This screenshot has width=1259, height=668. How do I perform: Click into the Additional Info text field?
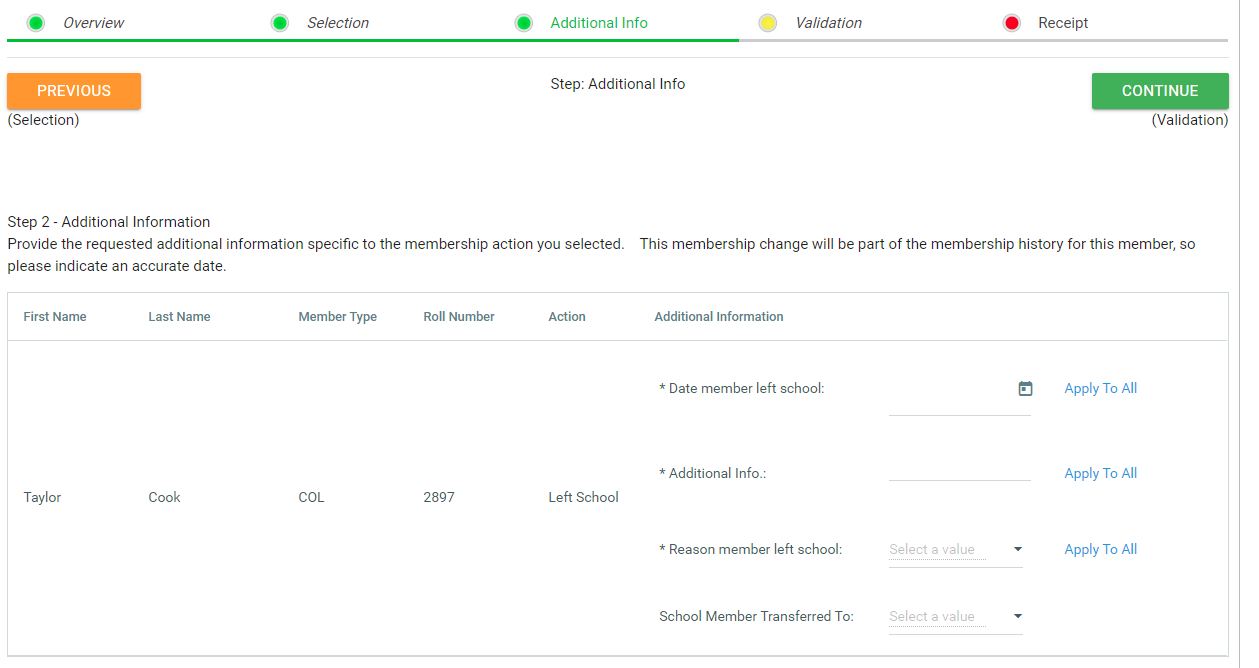tap(959, 468)
